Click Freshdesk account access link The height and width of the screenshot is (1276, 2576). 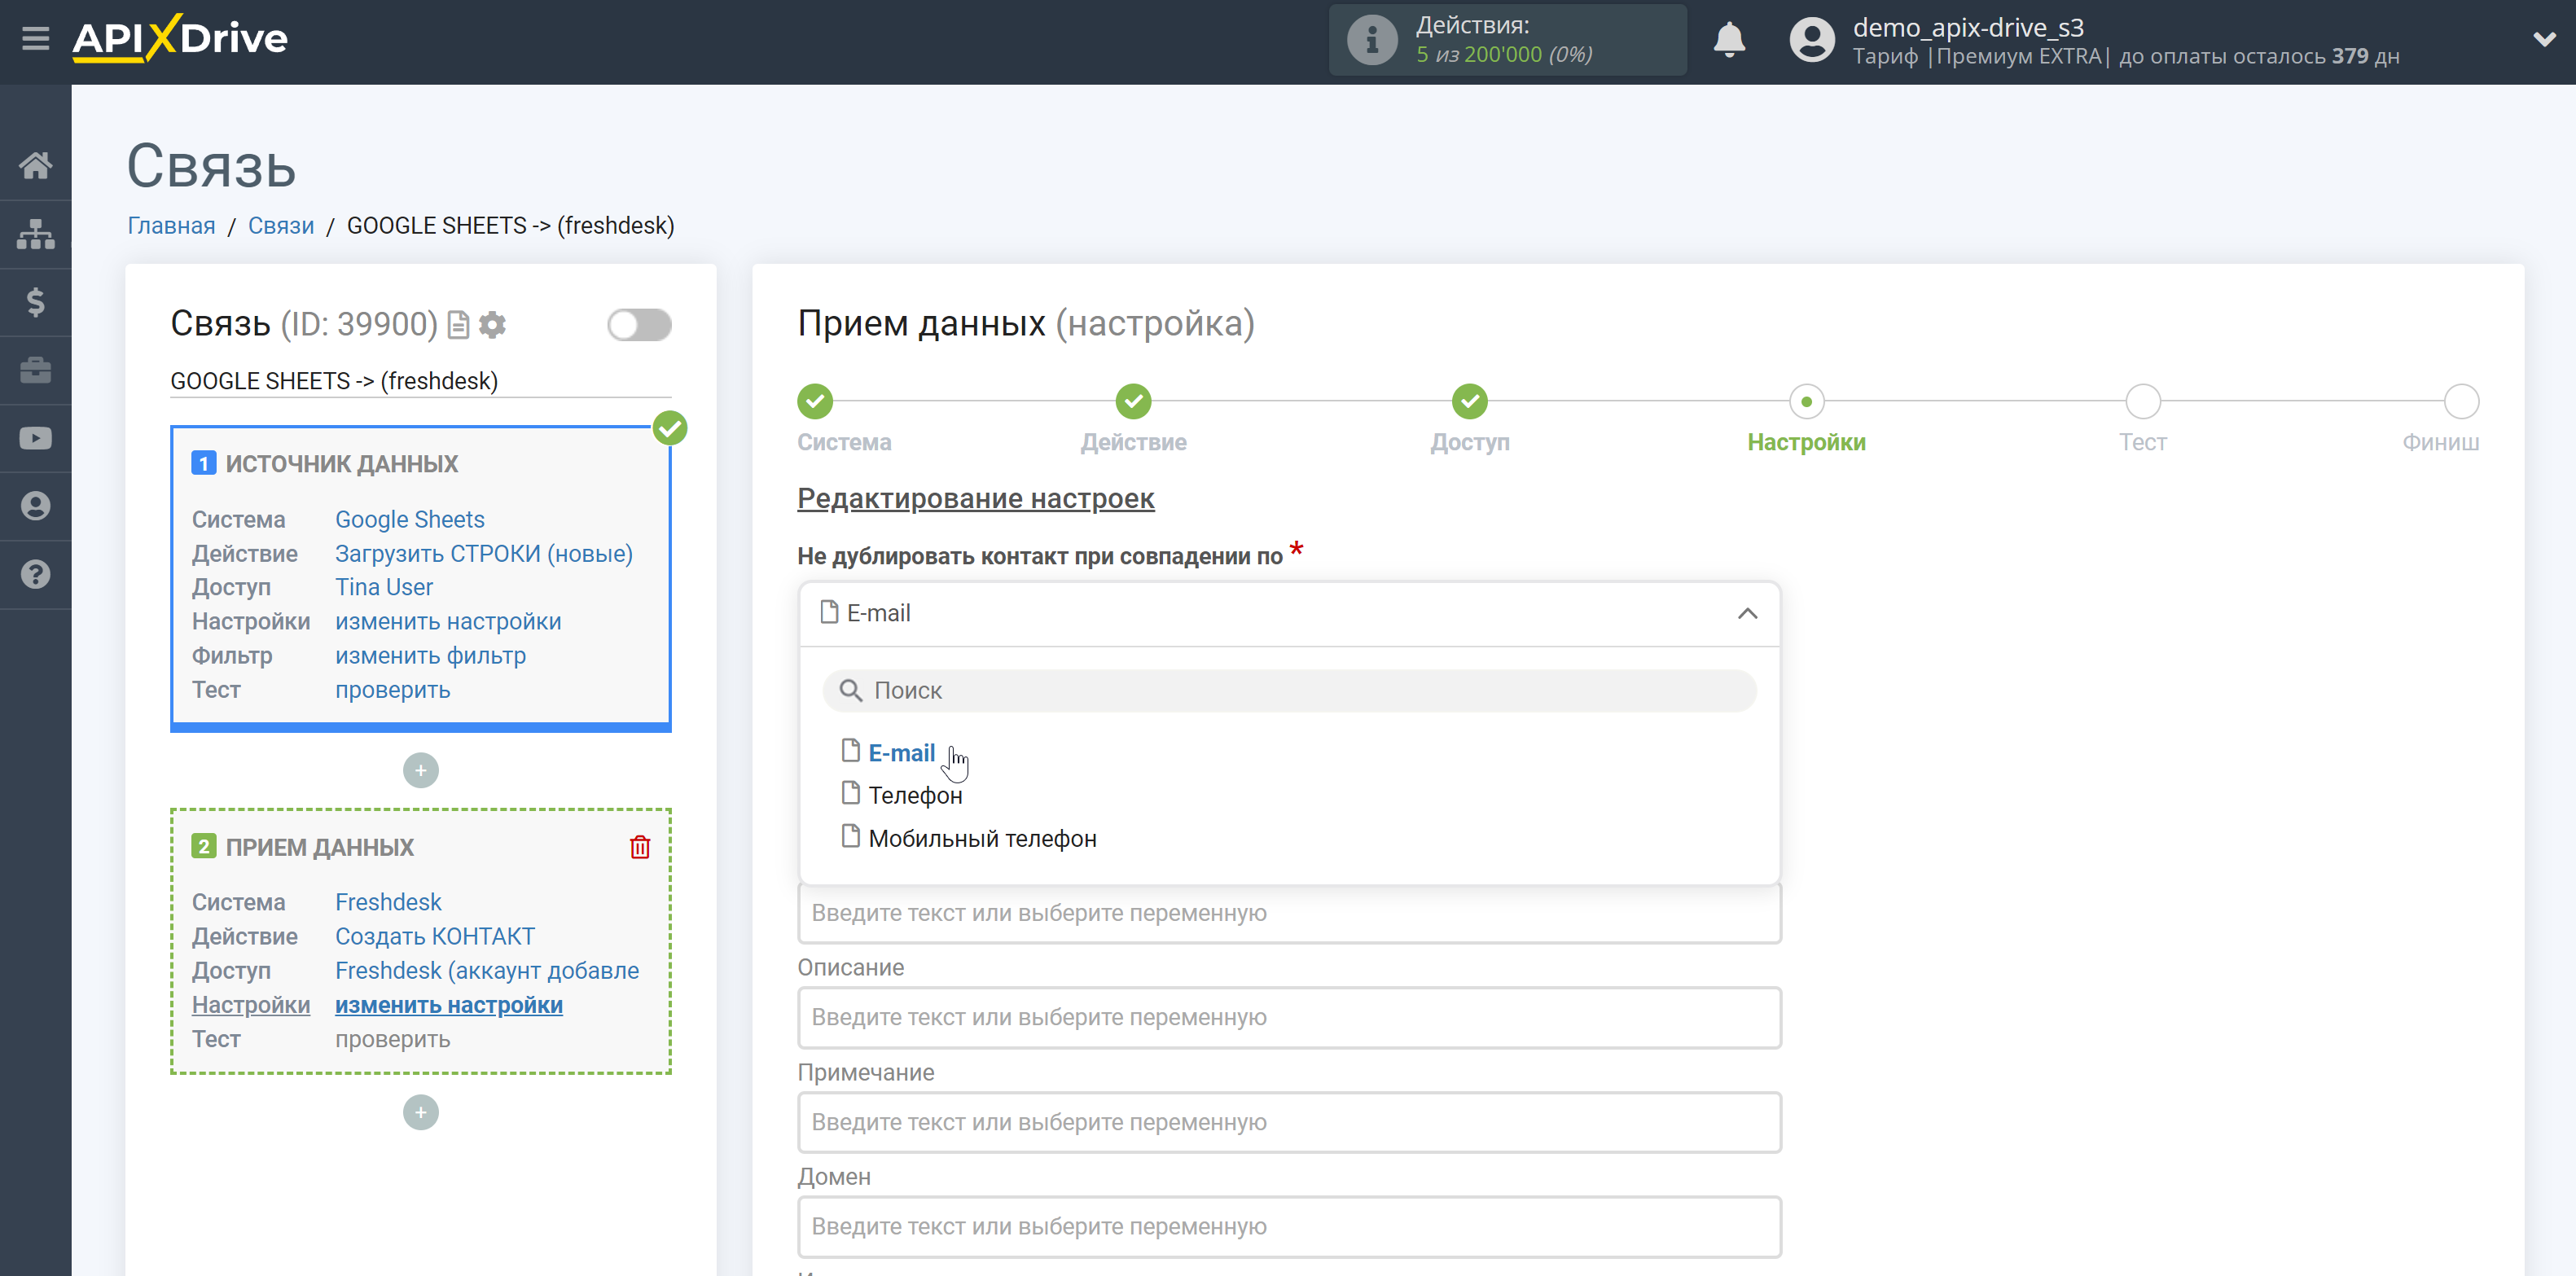[487, 970]
